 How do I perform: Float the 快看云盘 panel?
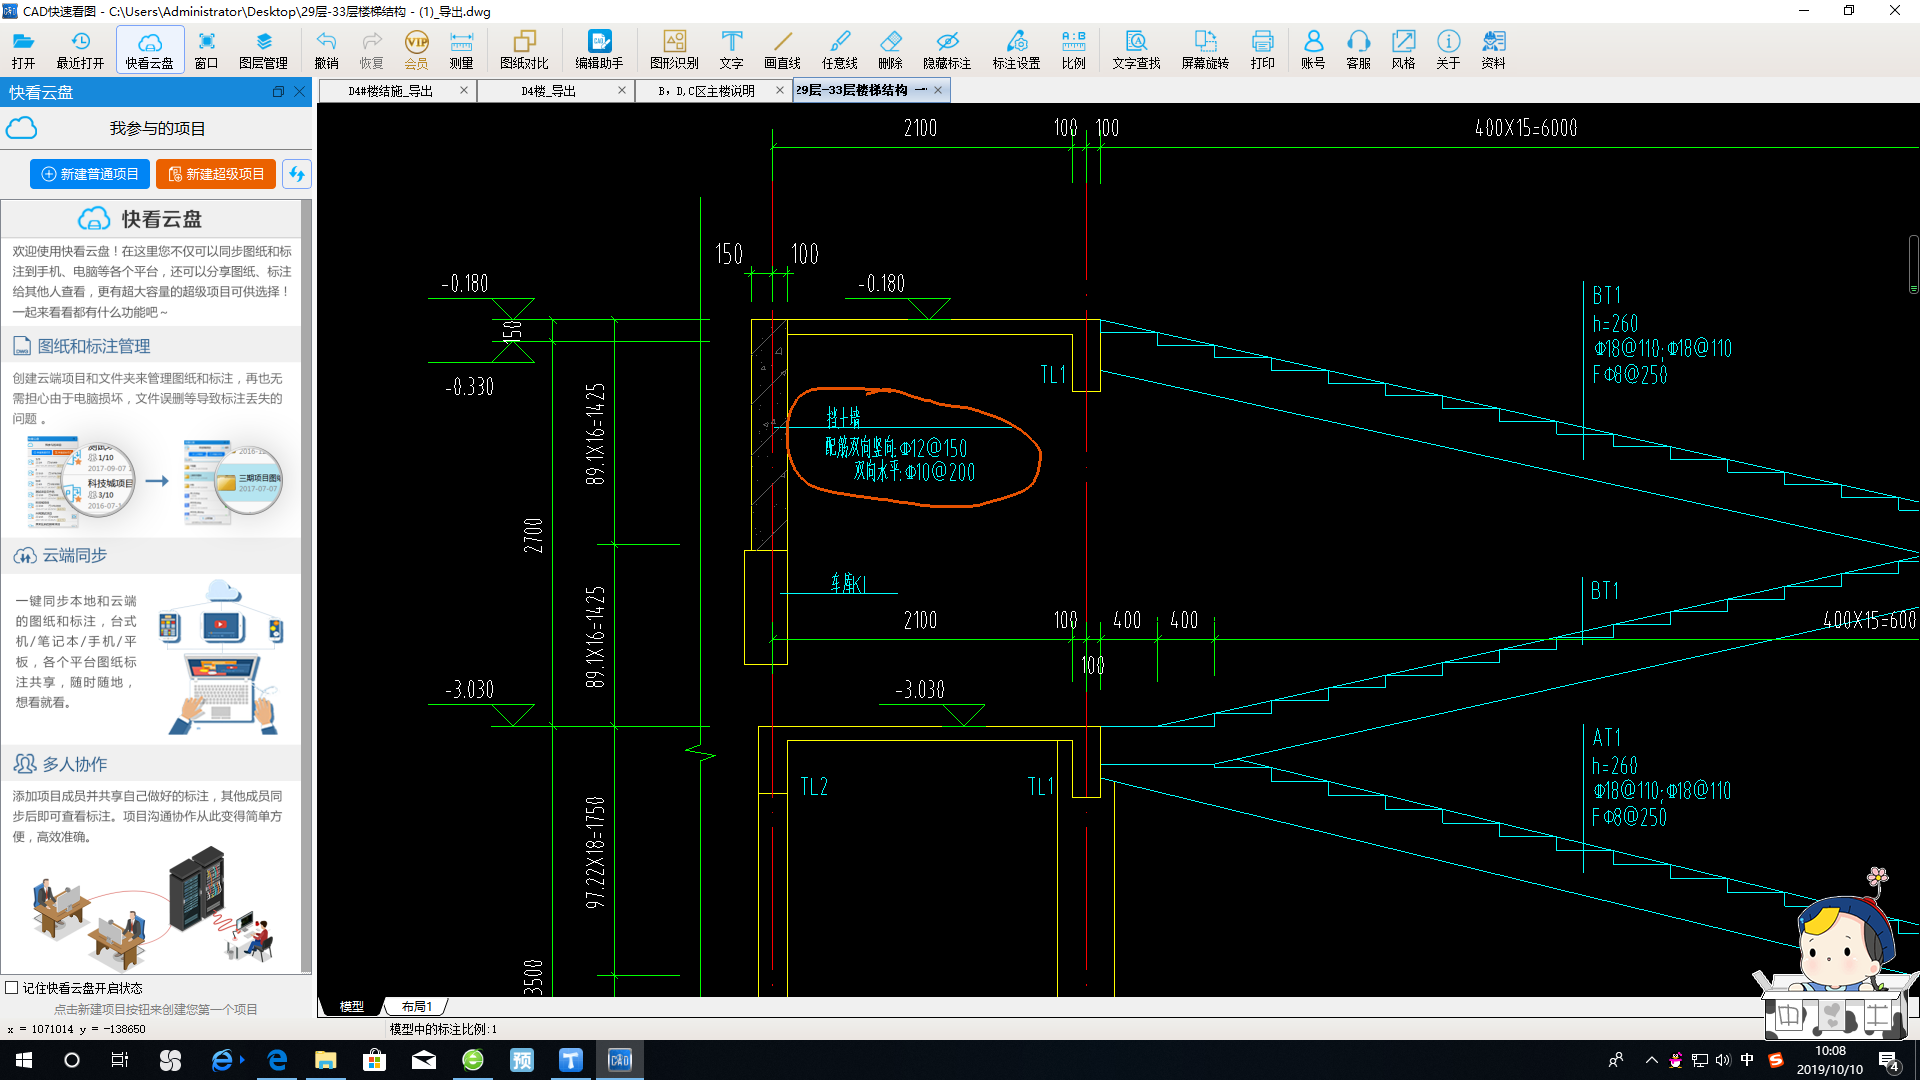[278, 92]
